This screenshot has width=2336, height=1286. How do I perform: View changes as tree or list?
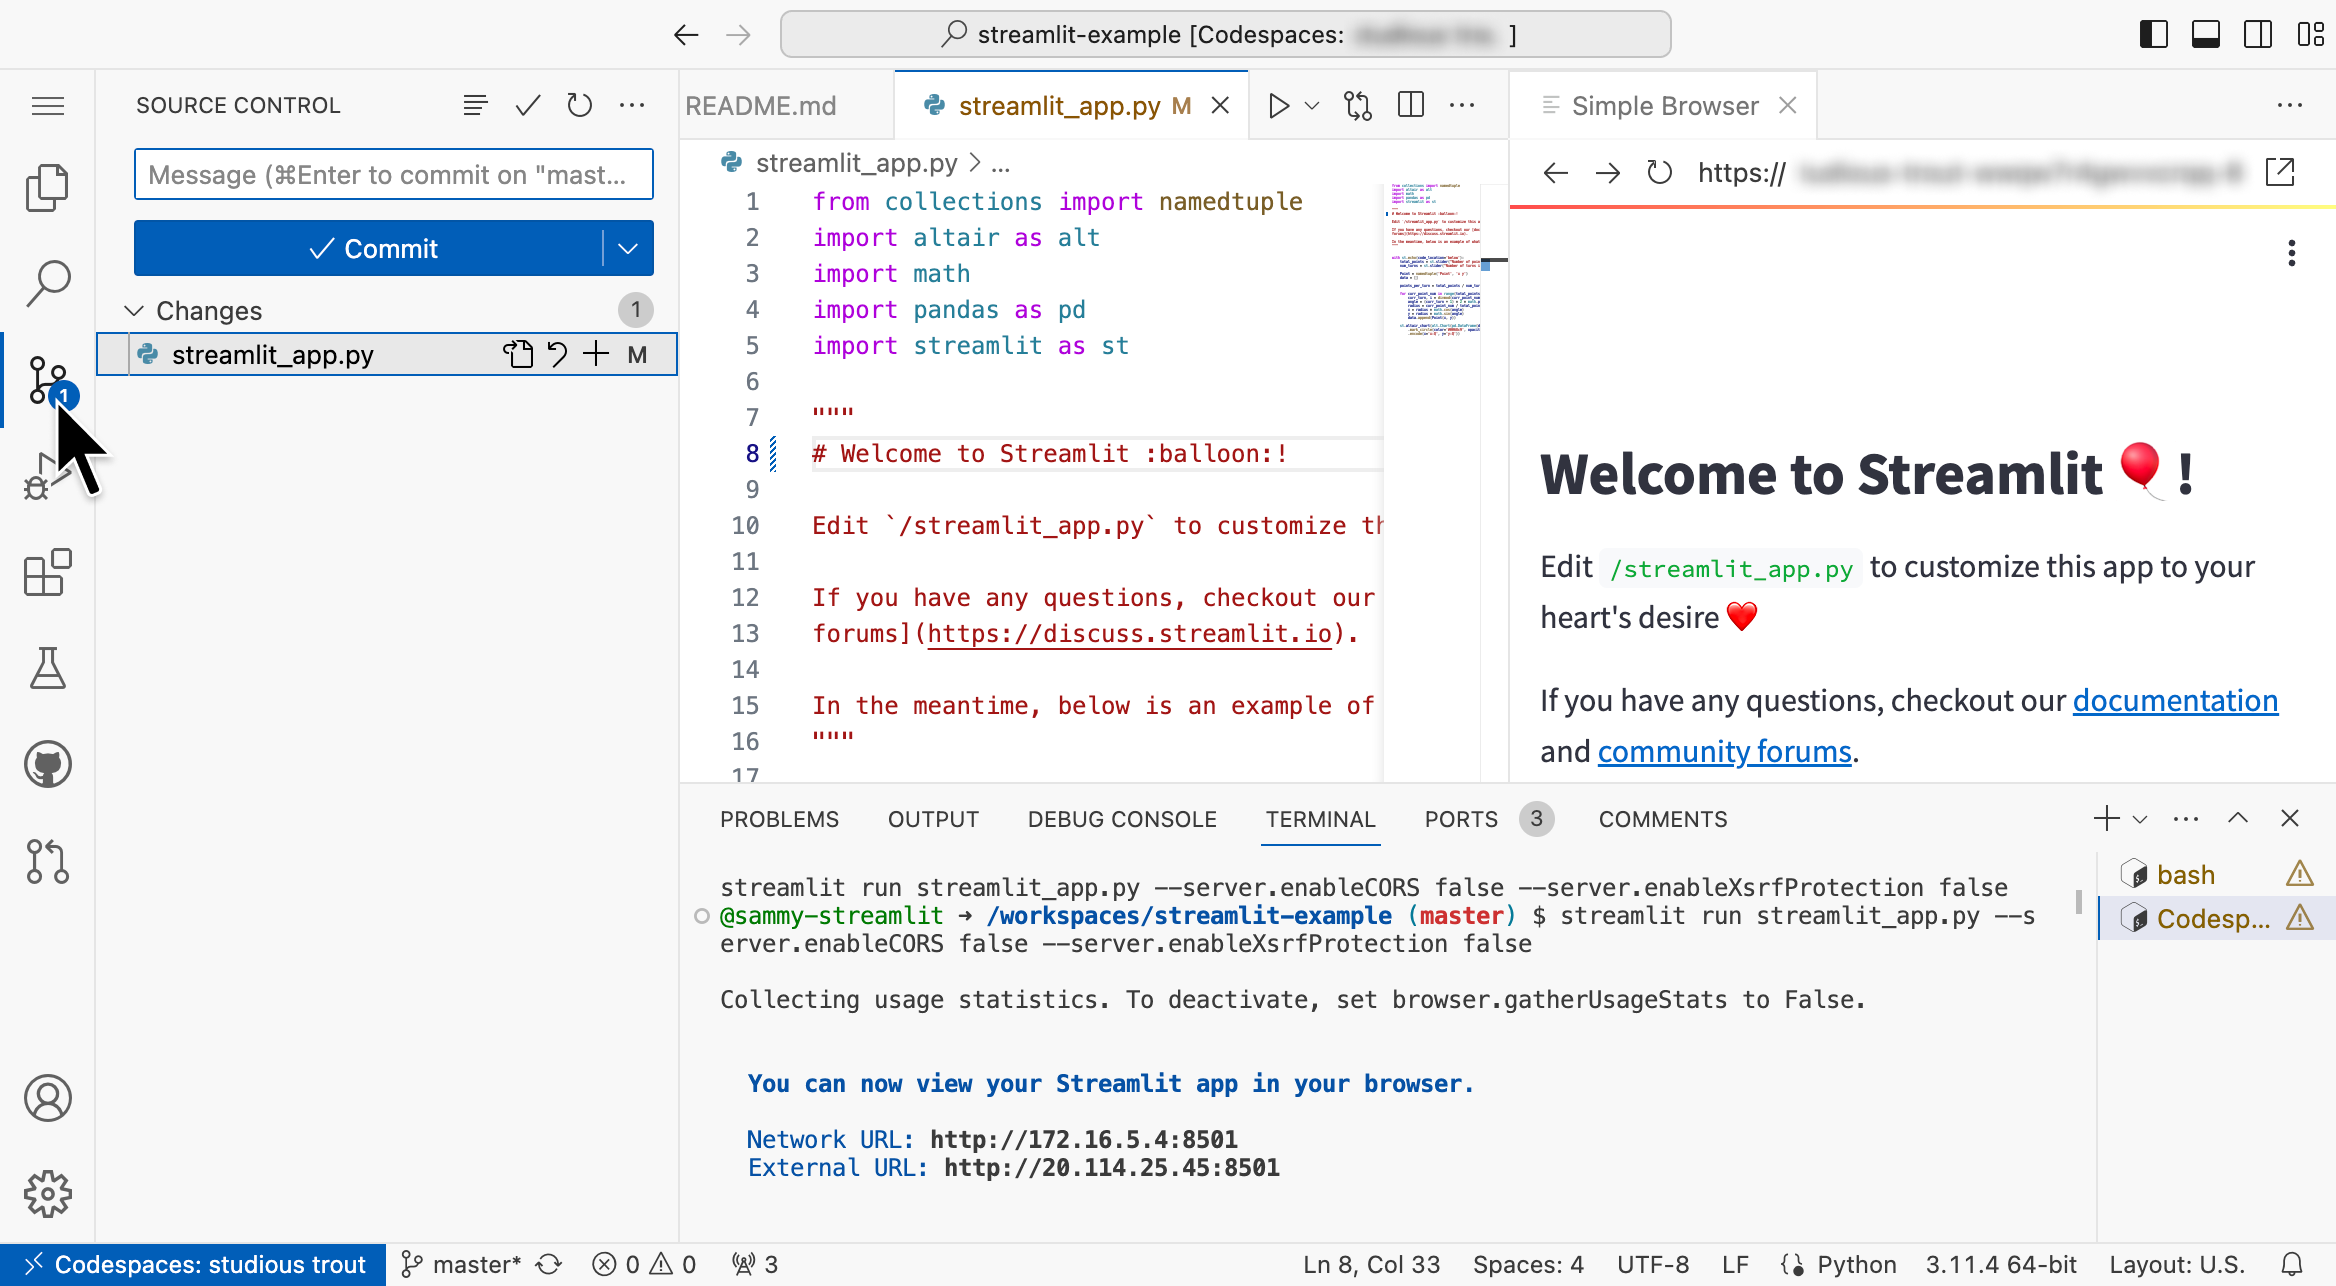pos(475,105)
